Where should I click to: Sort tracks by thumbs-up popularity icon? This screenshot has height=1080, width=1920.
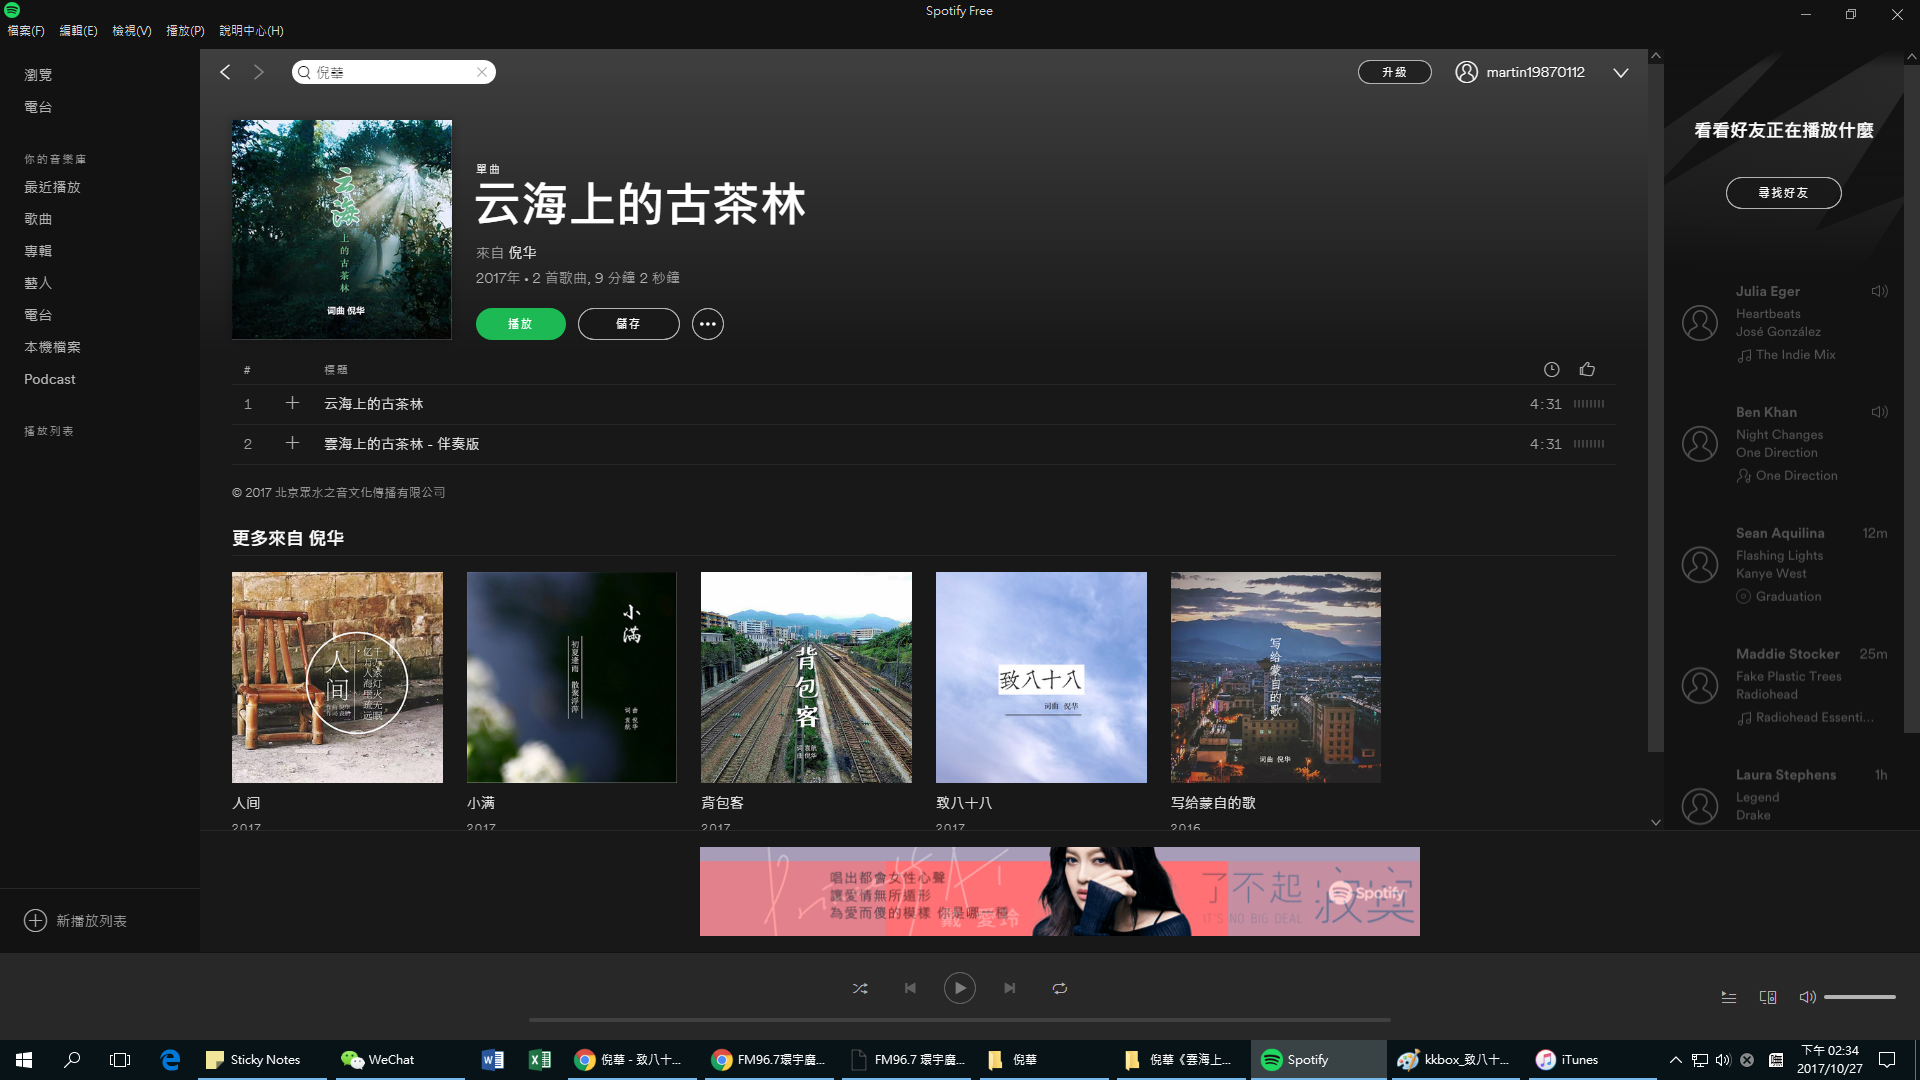tap(1587, 369)
